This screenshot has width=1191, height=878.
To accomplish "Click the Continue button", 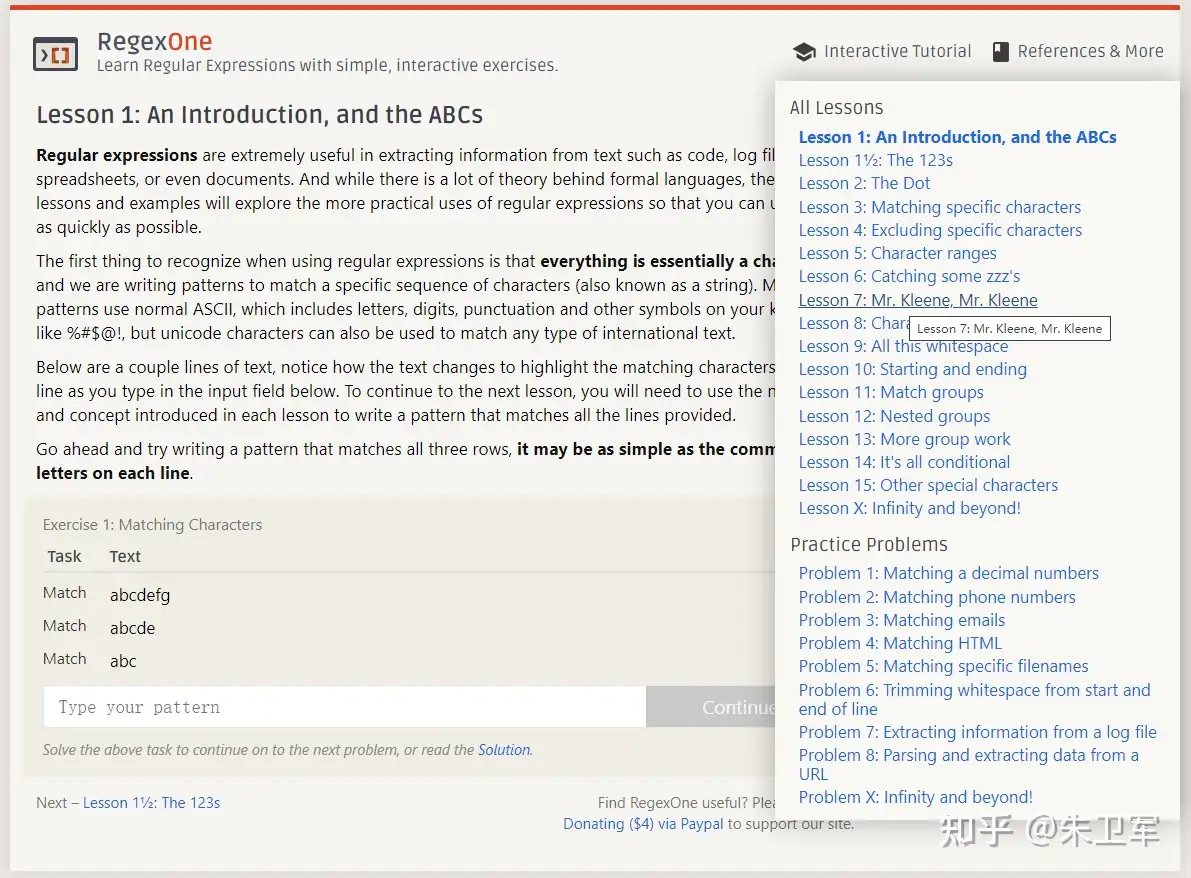I will click(711, 707).
